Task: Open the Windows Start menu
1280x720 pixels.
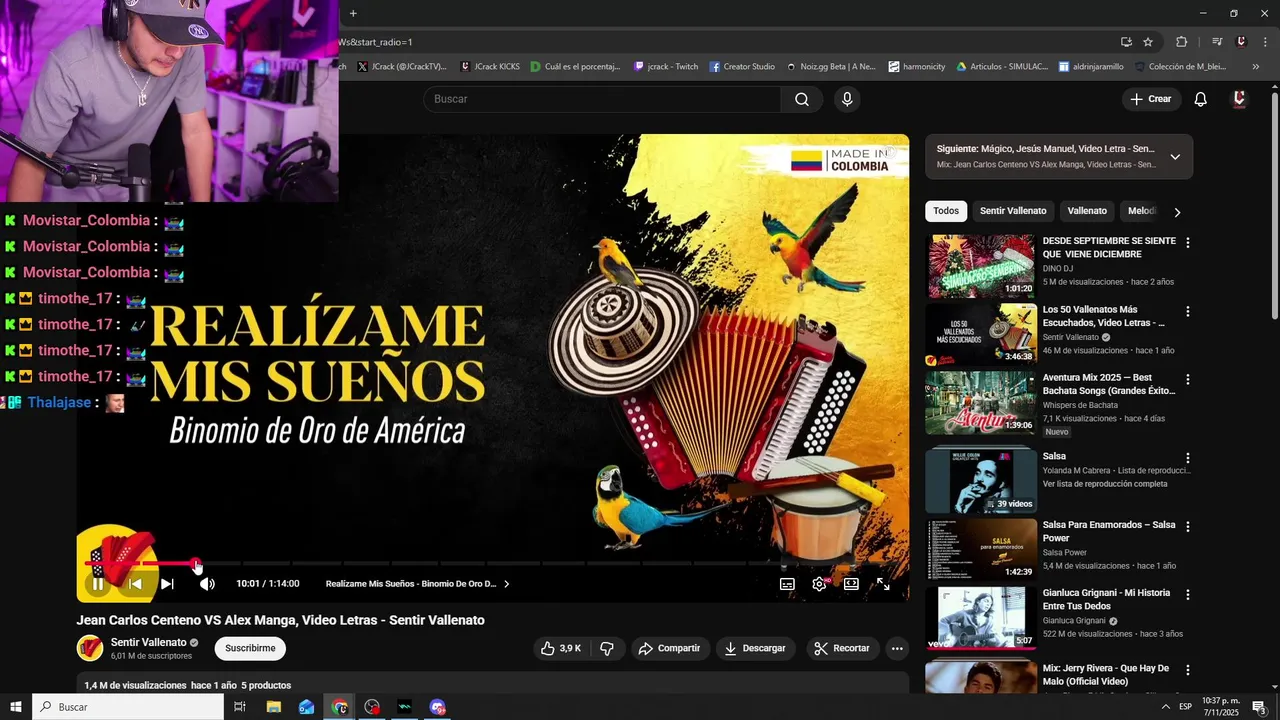Action: [x=16, y=707]
